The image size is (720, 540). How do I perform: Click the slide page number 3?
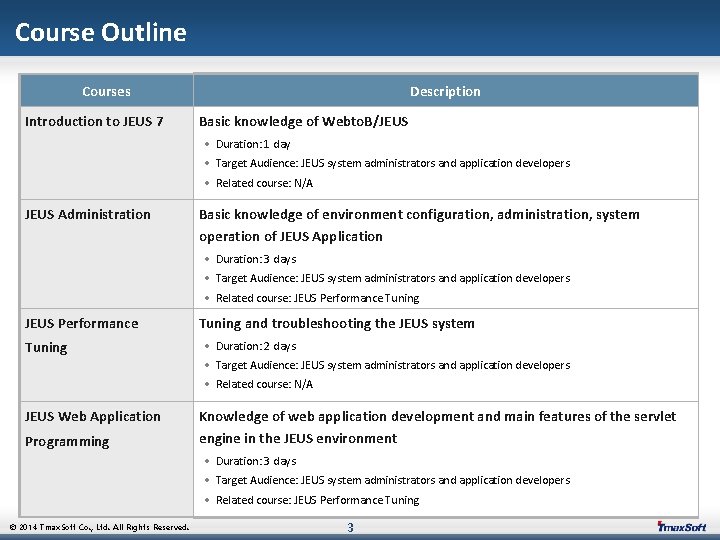pyautogui.click(x=350, y=527)
